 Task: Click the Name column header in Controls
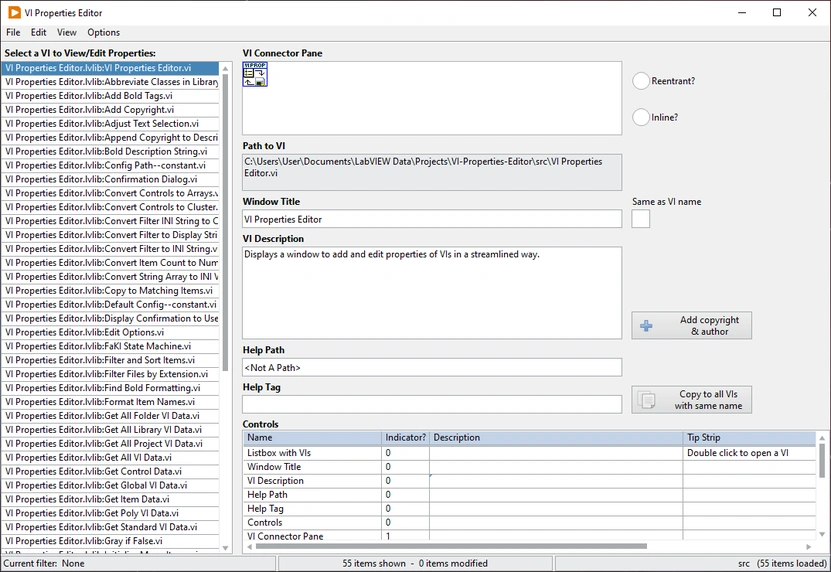click(x=312, y=437)
